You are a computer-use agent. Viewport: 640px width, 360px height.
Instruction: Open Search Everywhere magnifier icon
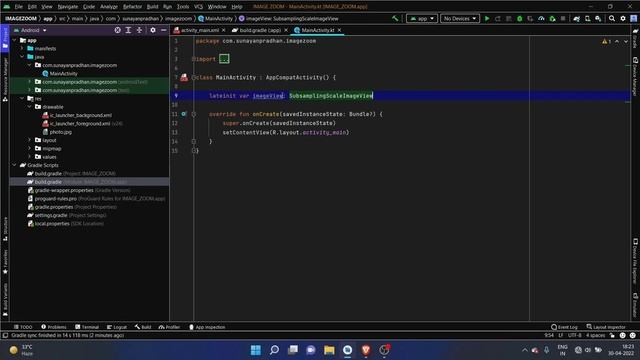click(612, 18)
